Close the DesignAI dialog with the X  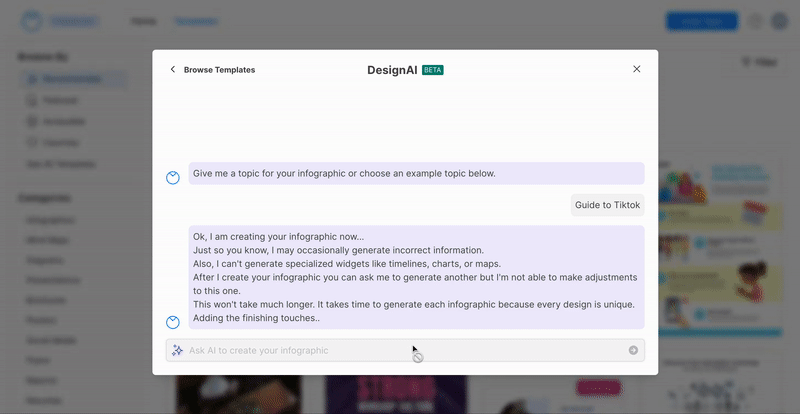coord(636,69)
